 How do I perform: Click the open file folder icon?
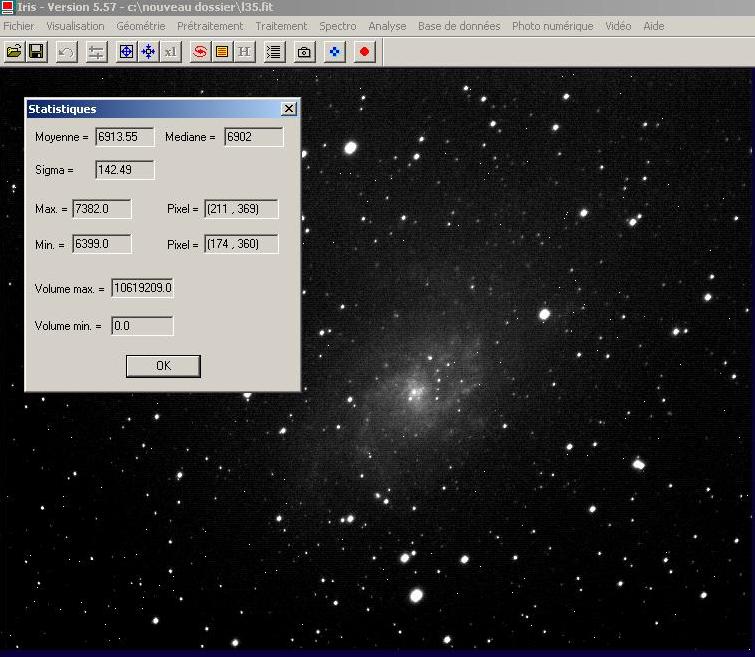[14, 51]
